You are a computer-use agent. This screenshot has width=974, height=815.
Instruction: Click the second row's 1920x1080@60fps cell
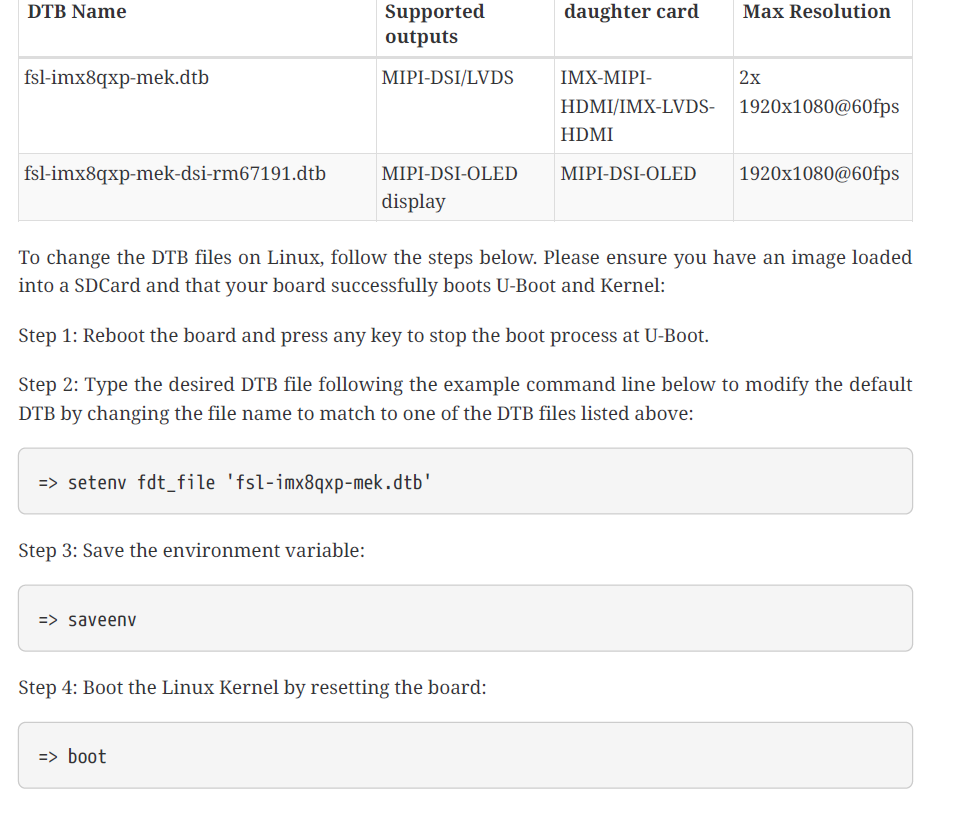819,174
